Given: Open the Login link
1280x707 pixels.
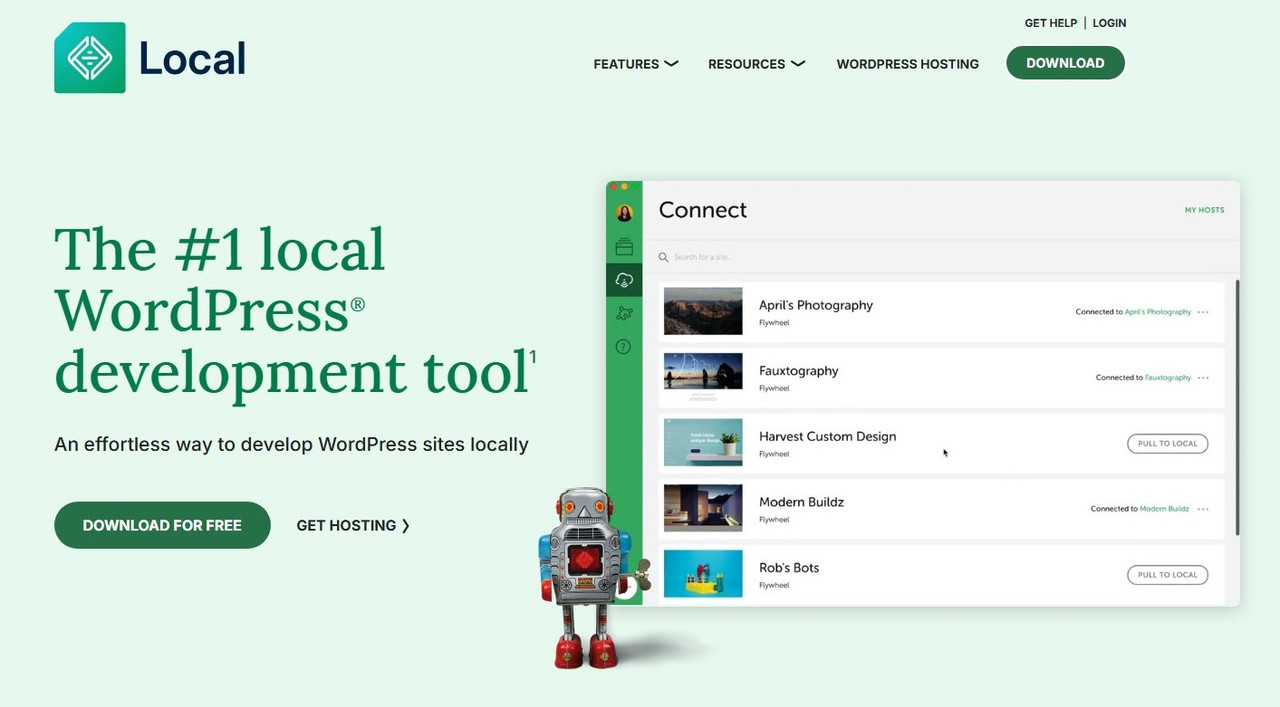Looking at the screenshot, I should [1109, 23].
